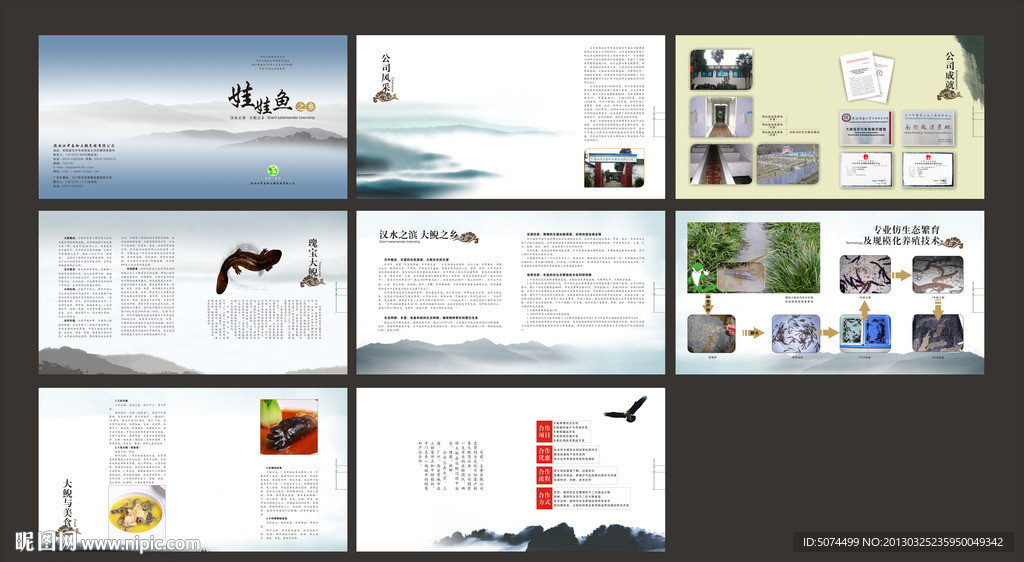Click the 汉水之滨 大鲵之乡 heading

pos(419,234)
